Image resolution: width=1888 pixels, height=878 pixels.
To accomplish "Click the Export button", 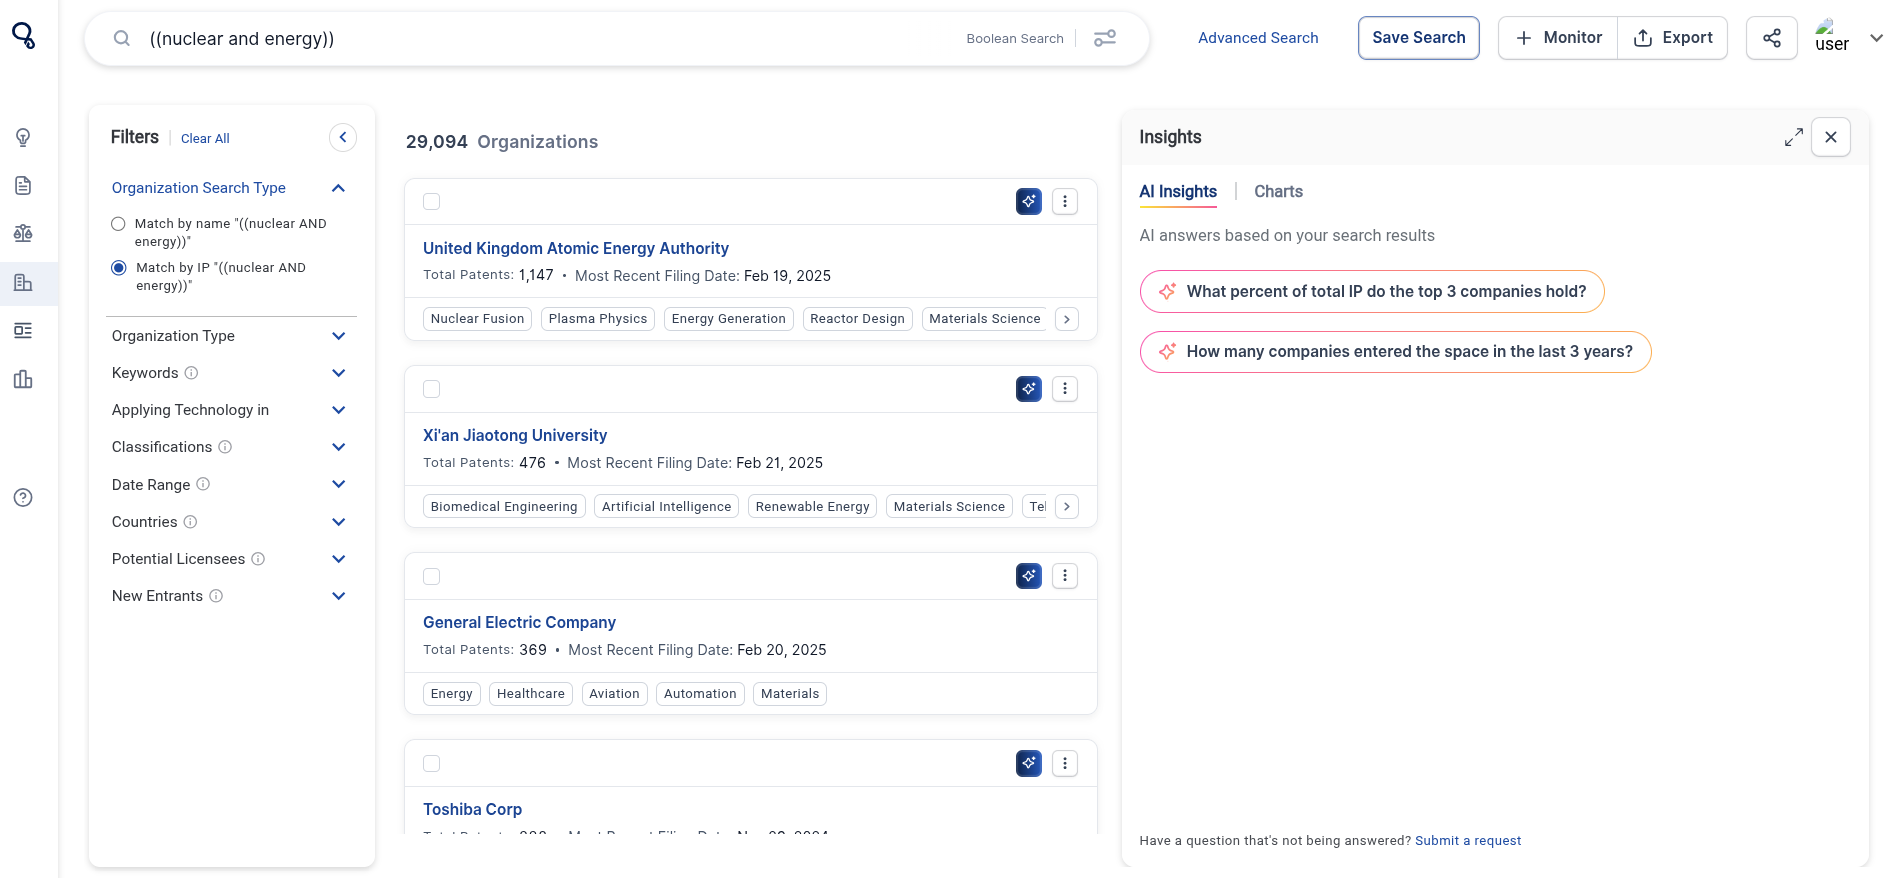I will [1672, 38].
